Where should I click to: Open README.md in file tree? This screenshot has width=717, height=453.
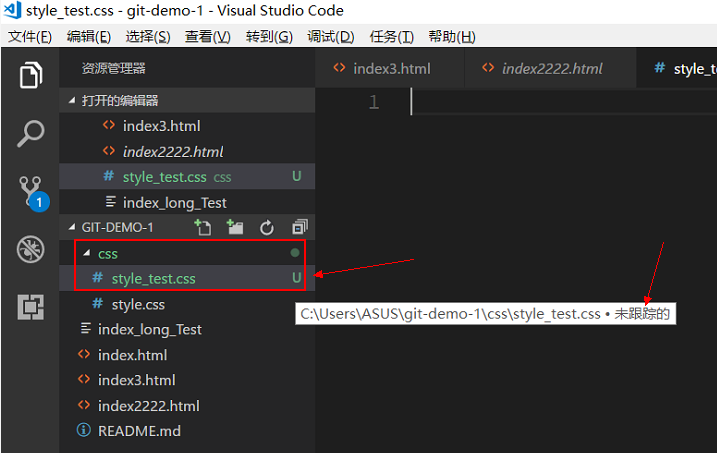coord(187,431)
